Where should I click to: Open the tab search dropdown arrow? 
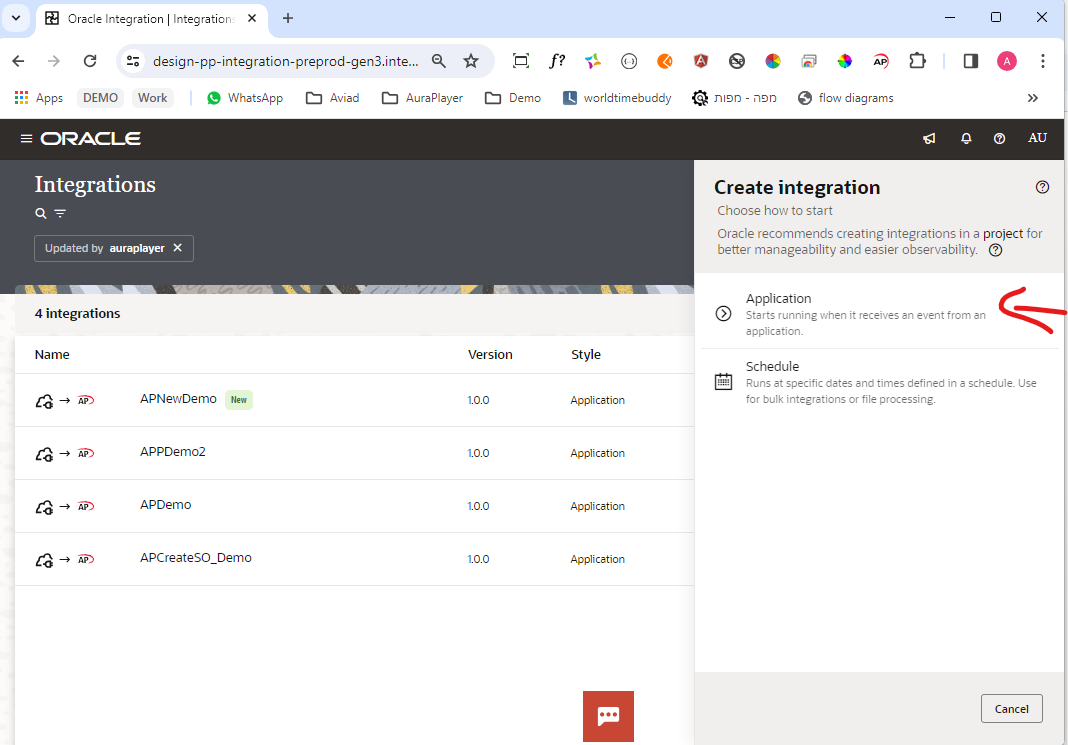16,18
